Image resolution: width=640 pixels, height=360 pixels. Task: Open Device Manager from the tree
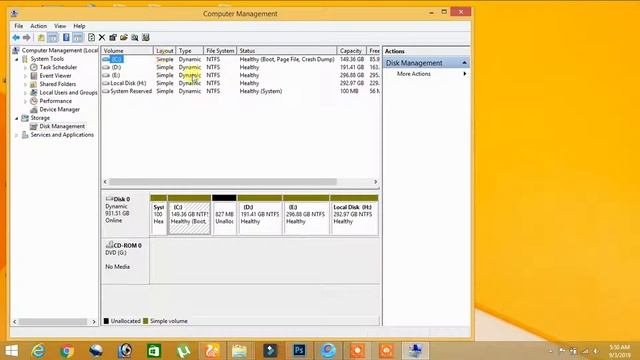60,109
